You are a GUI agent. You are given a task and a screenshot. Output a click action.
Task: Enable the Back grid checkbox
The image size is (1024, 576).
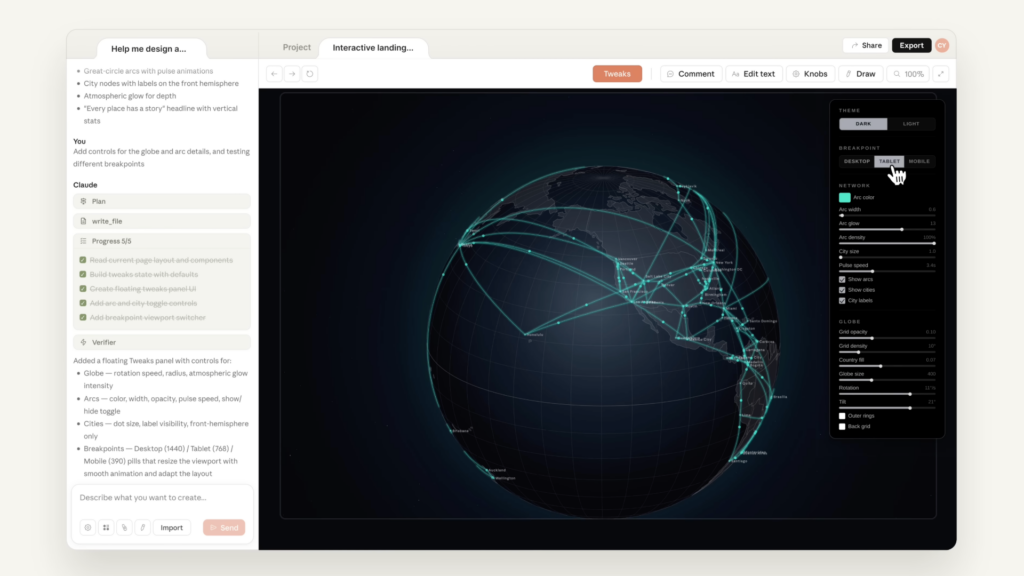point(842,426)
